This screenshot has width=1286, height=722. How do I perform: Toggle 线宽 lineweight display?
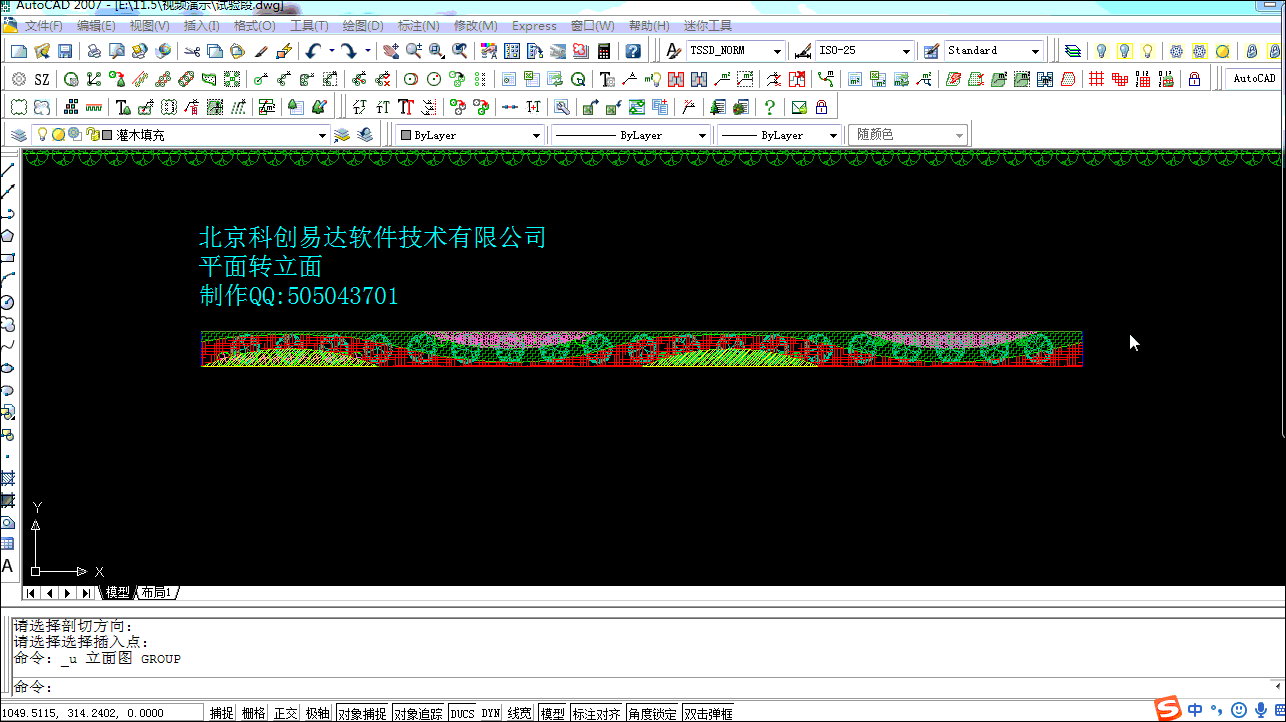click(x=520, y=713)
